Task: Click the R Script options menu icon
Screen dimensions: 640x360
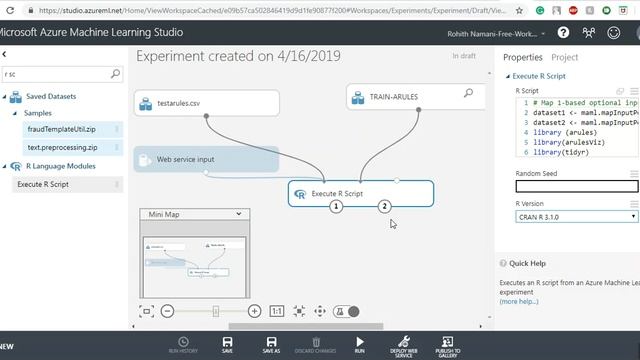Action: [x=634, y=91]
